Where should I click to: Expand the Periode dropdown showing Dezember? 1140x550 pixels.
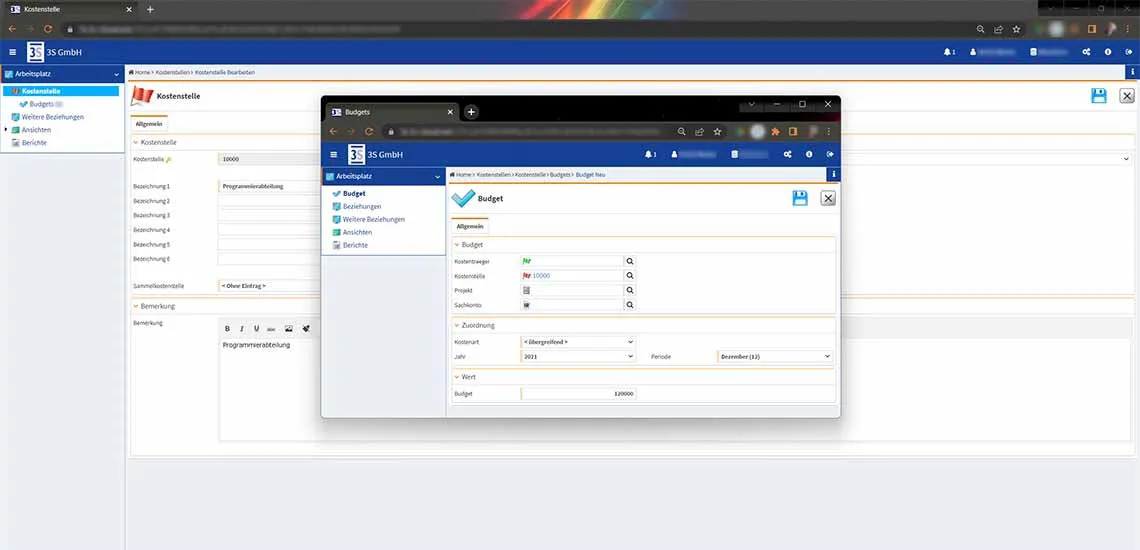tap(774, 356)
